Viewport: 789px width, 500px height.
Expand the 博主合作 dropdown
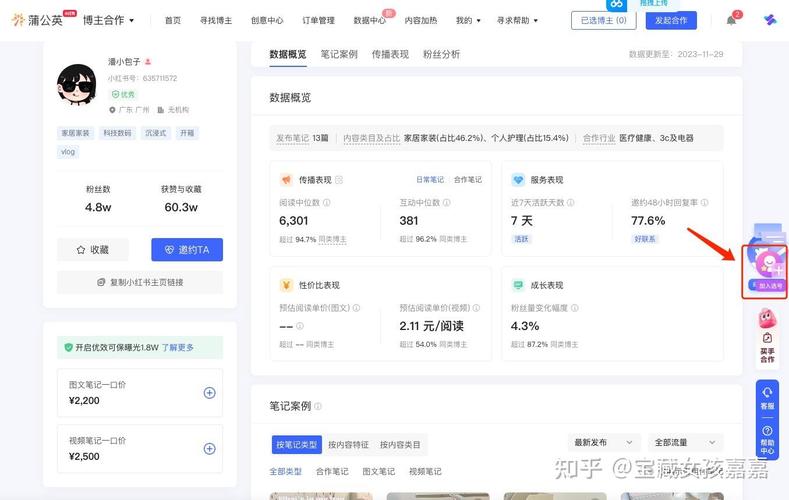108,20
